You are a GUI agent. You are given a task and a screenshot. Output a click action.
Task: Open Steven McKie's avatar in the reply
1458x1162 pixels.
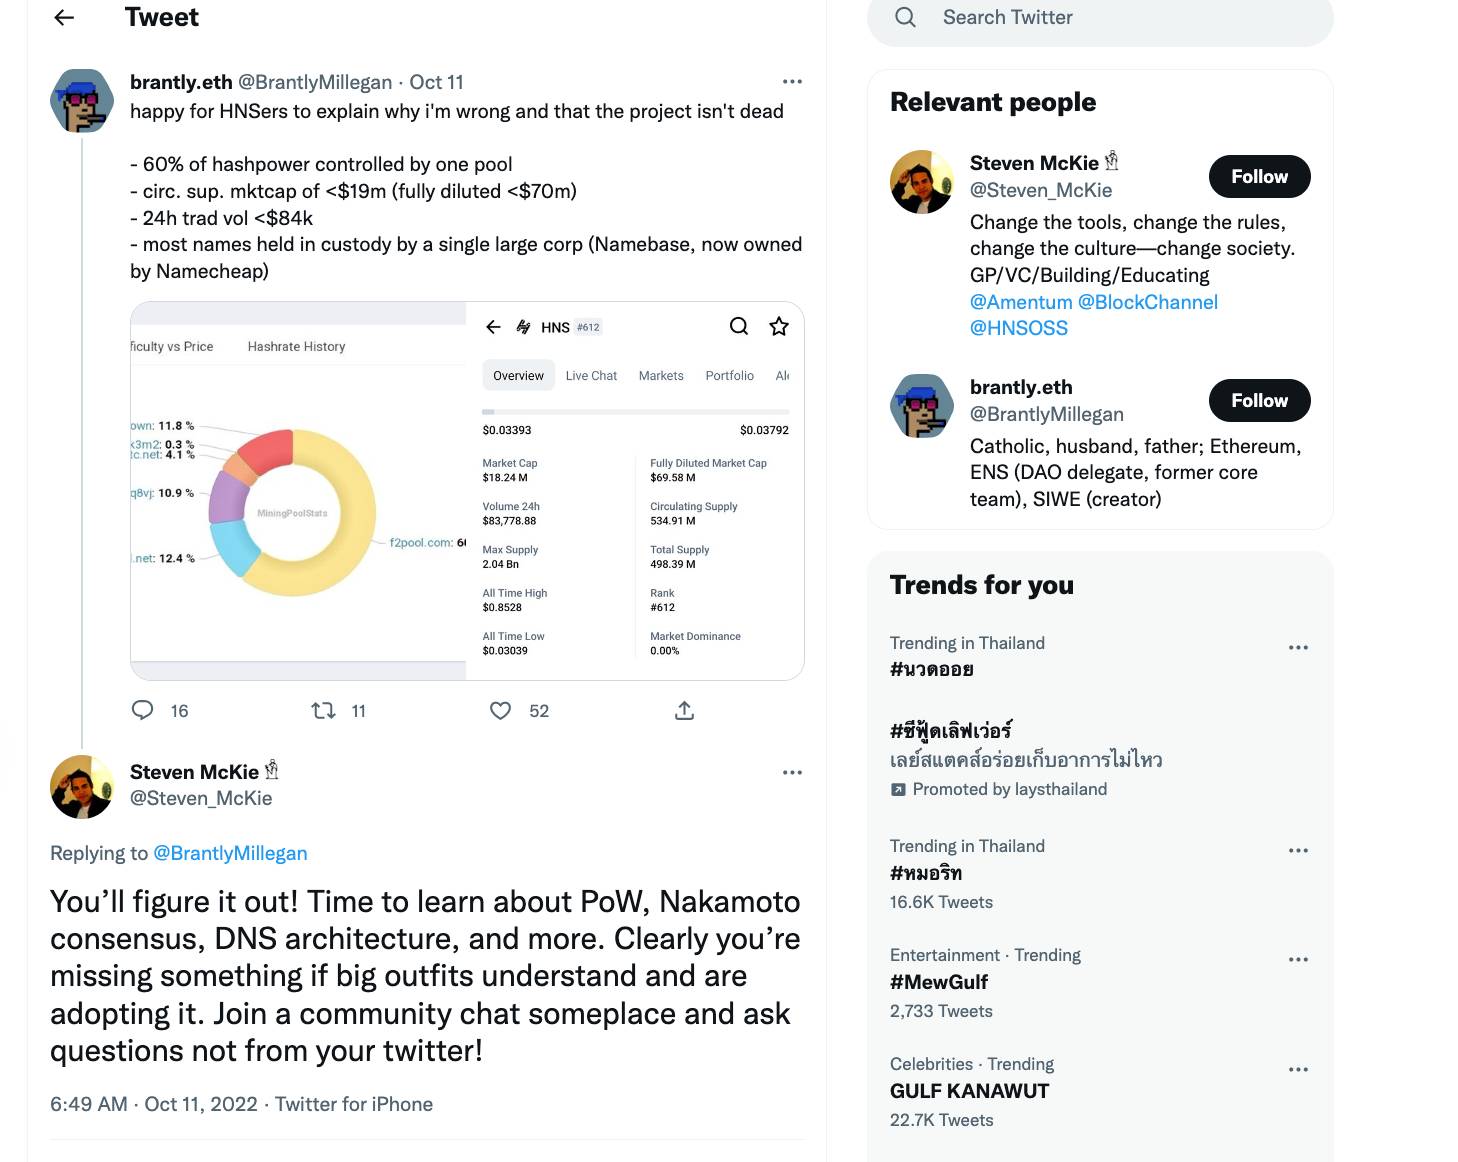(82, 787)
